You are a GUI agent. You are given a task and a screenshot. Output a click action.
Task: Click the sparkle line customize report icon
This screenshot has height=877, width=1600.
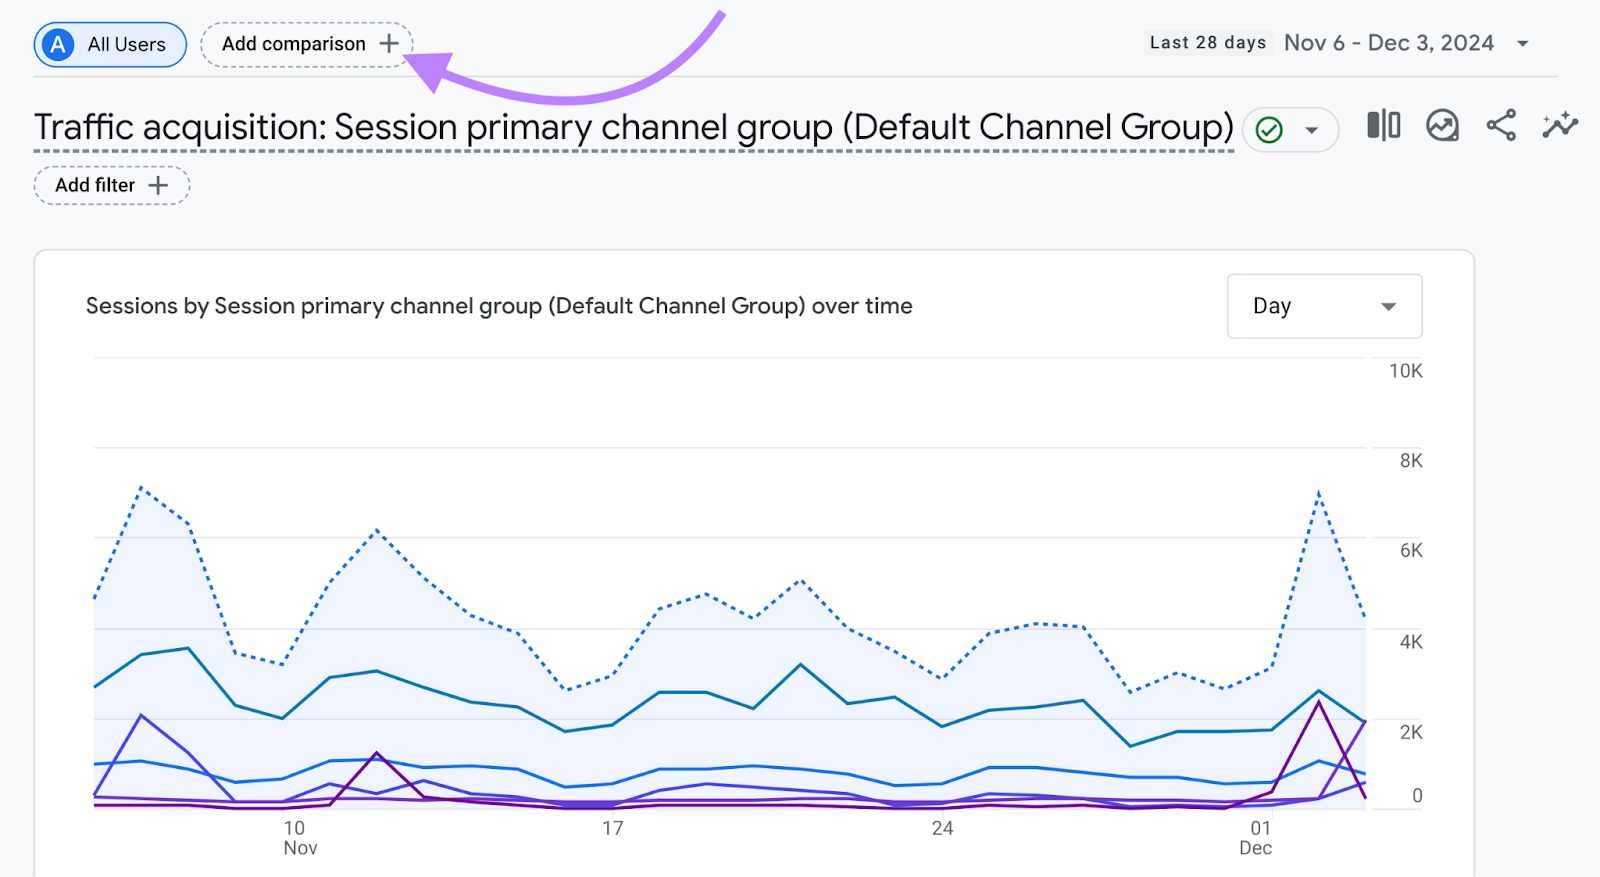point(1559,126)
